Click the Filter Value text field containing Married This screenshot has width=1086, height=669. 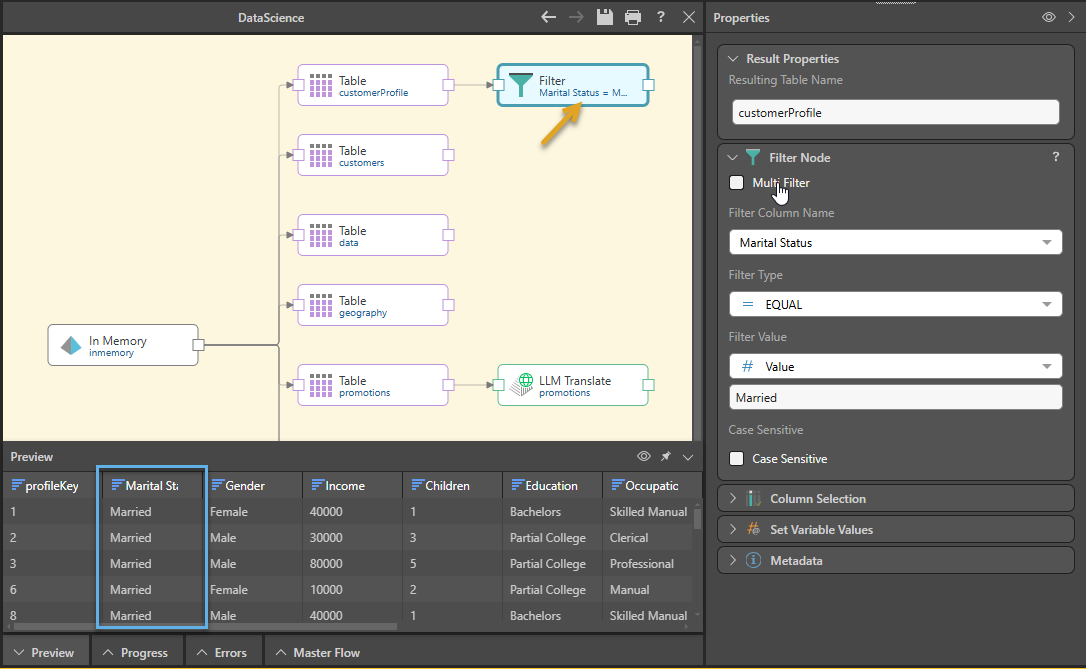895,398
